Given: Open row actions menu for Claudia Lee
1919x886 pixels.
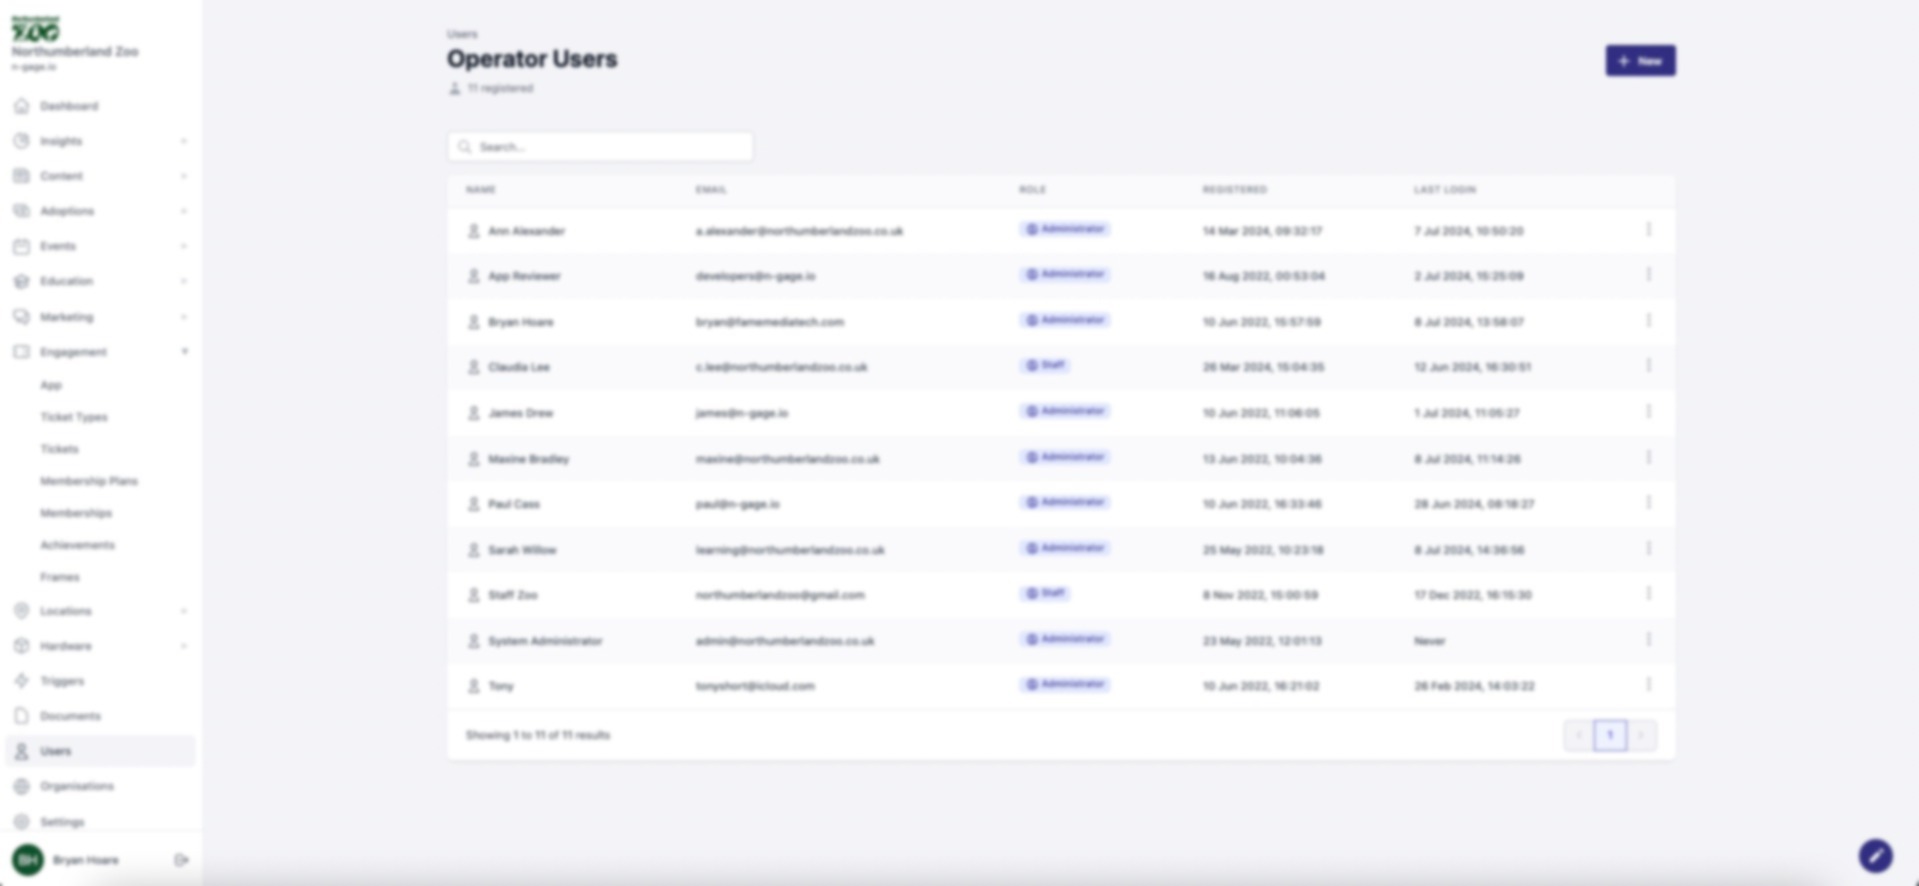Looking at the screenshot, I should pyautogui.click(x=1648, y=366).
